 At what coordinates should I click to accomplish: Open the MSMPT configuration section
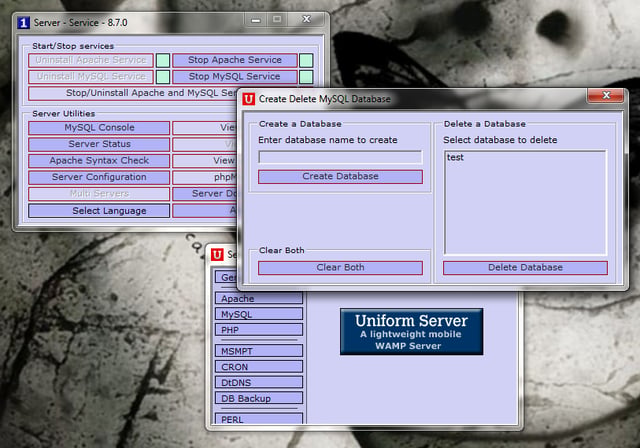[259, 351]
